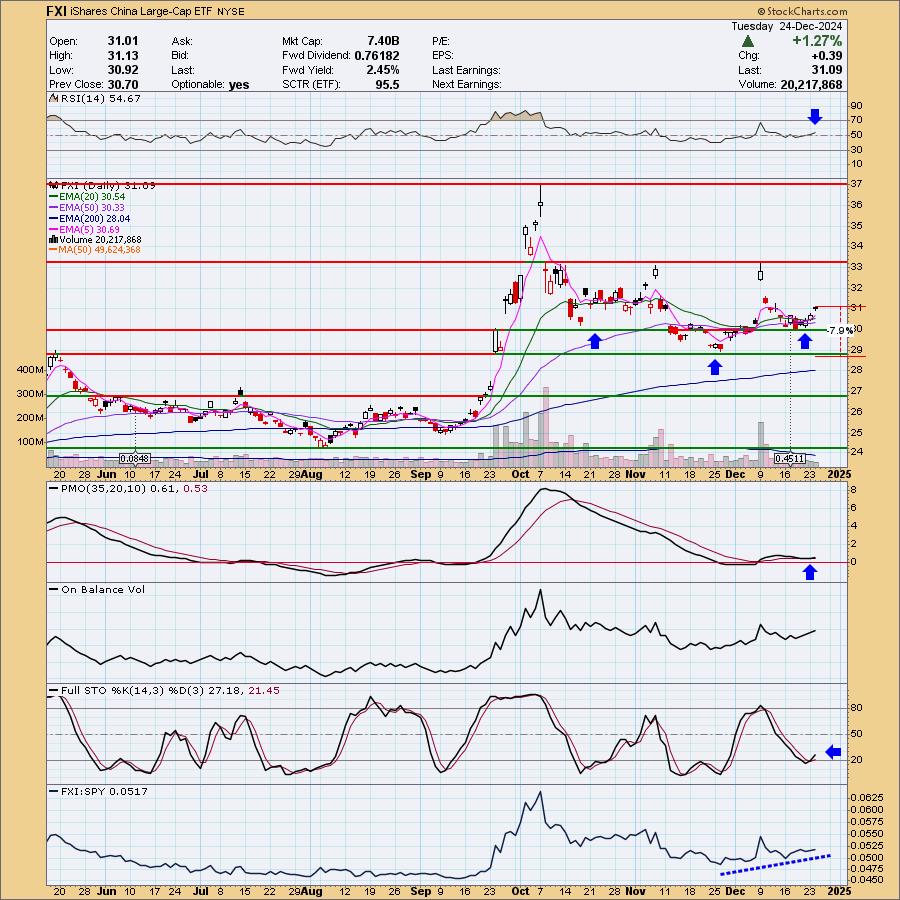Click the Fwd Yield value 2.45%
The height and width of the screenshot is (900, 900).
(383, 69)
